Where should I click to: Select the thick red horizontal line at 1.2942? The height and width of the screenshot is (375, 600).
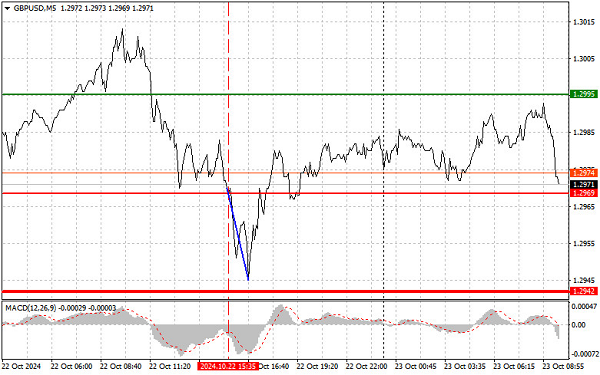coord(285,292)
